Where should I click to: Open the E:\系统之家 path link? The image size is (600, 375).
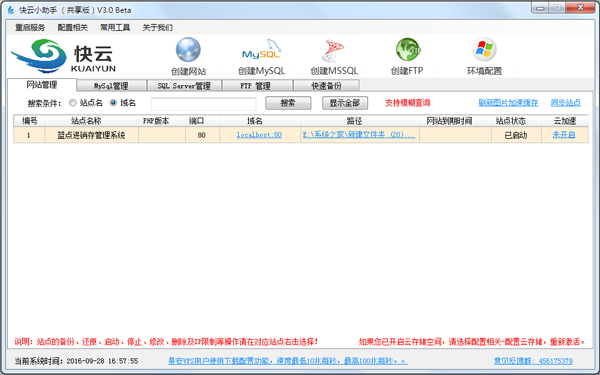coord(359,135)
